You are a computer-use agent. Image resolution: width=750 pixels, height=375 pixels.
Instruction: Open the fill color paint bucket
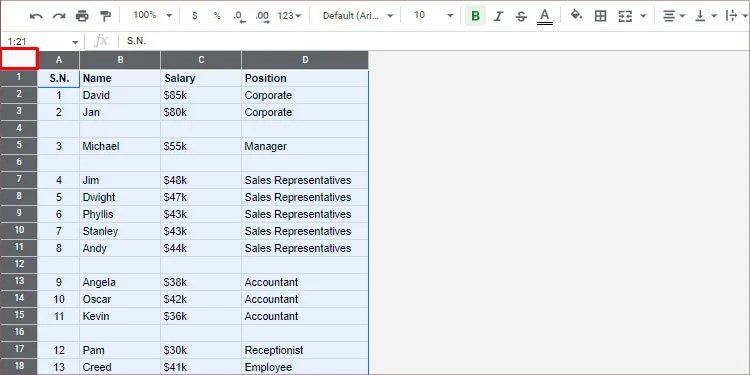[x=576, y=15]
